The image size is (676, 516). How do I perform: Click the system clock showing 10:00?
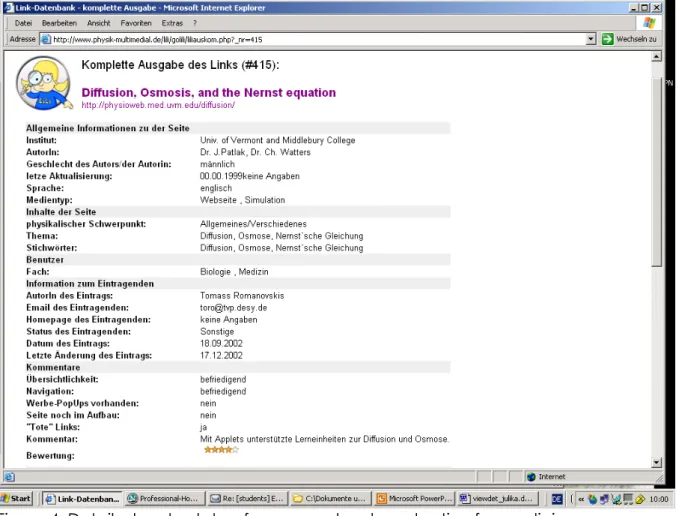click(659, 499)
